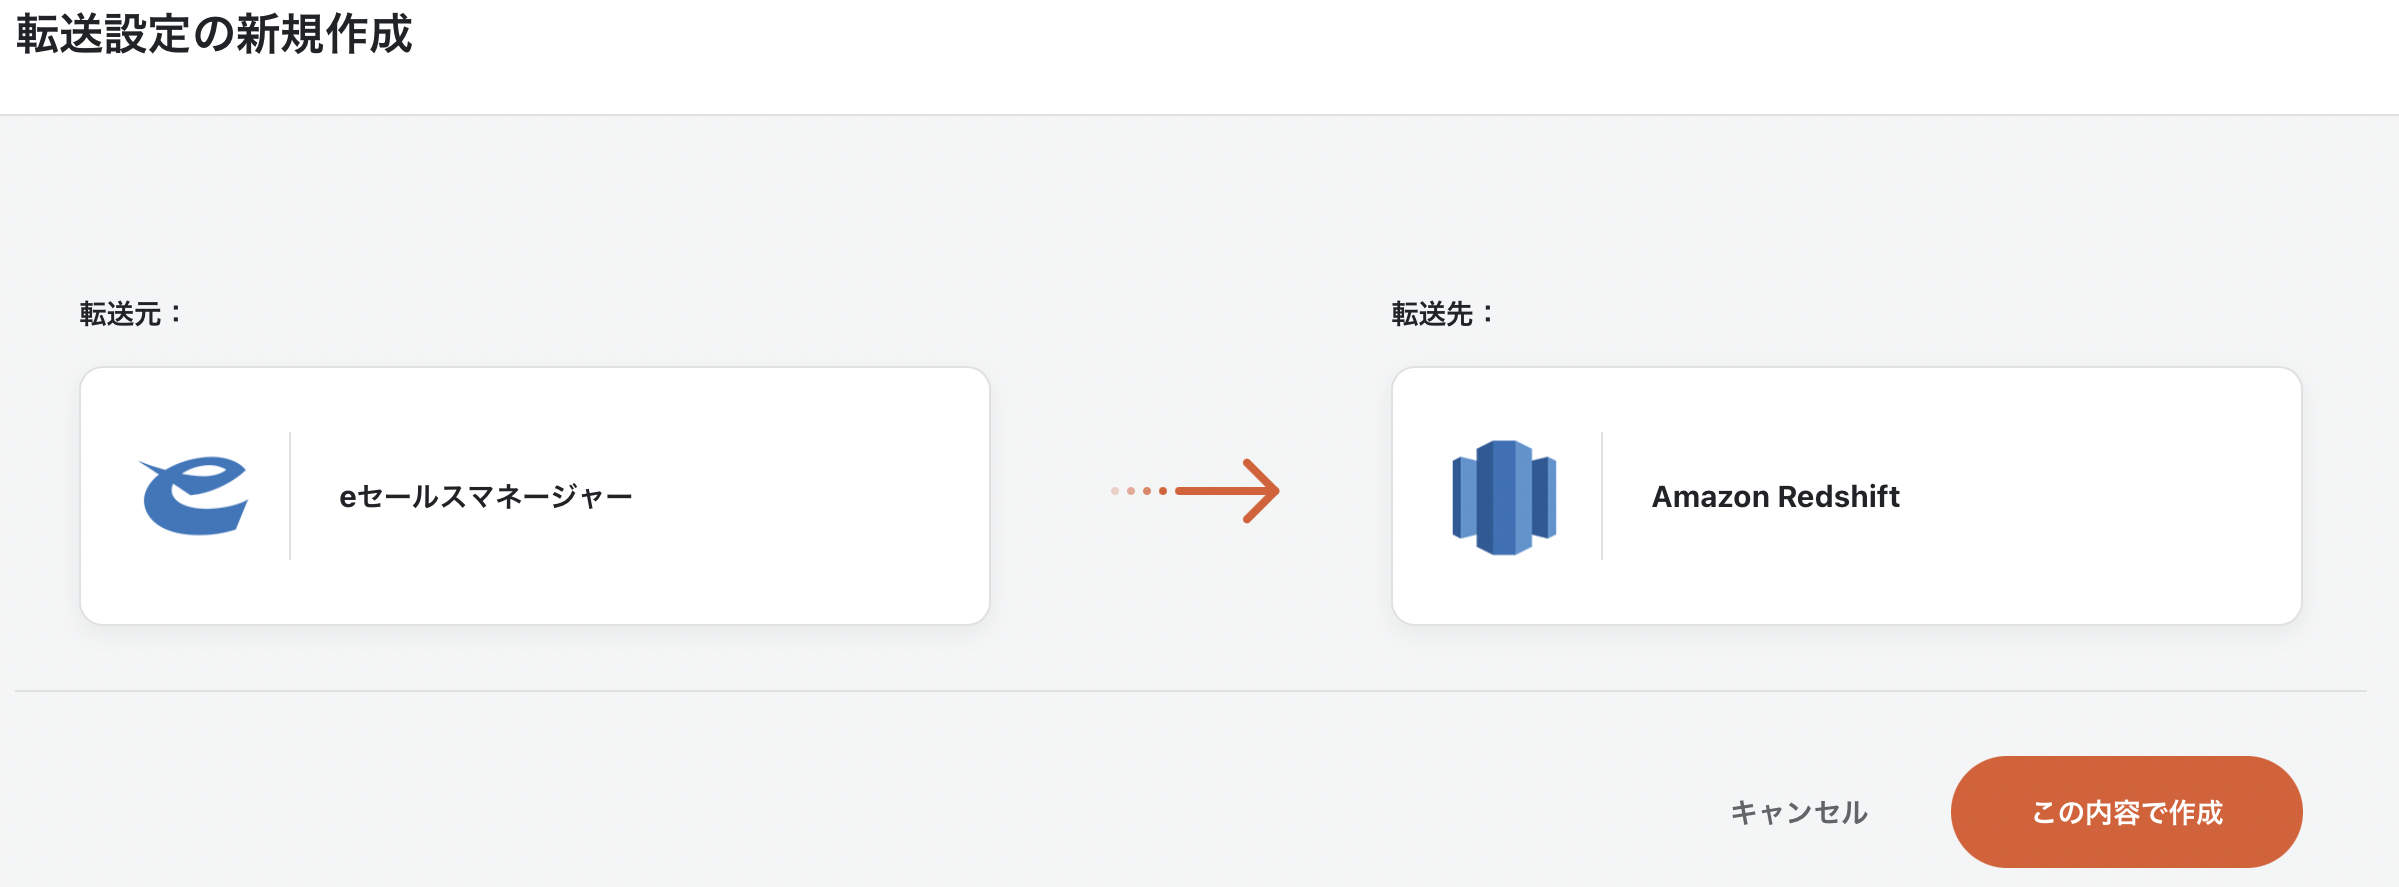The height and width of the screenshot is (887, 2399).
Task: Cancel with the キャンセル button
Action: [1799, 812]
